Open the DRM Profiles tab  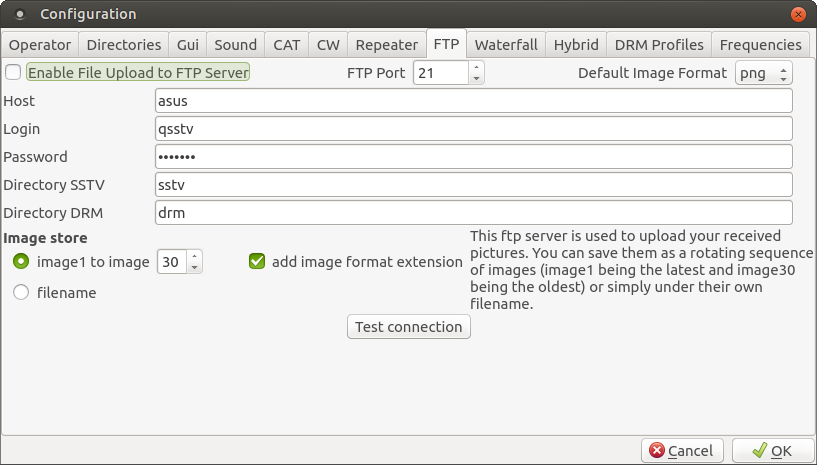point(659,45)
